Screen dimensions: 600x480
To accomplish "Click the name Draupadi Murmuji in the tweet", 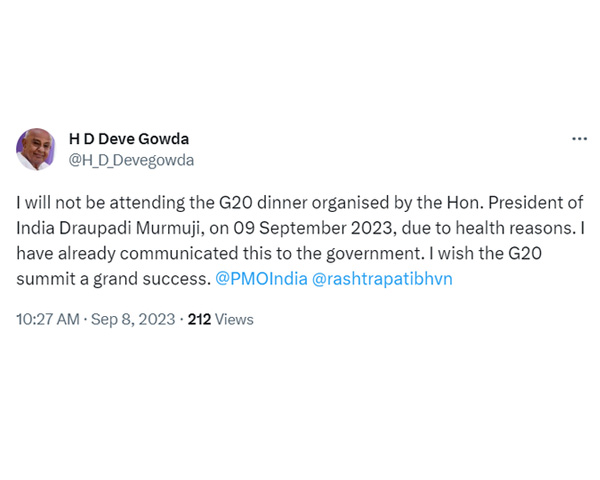I will click(130, 228).
